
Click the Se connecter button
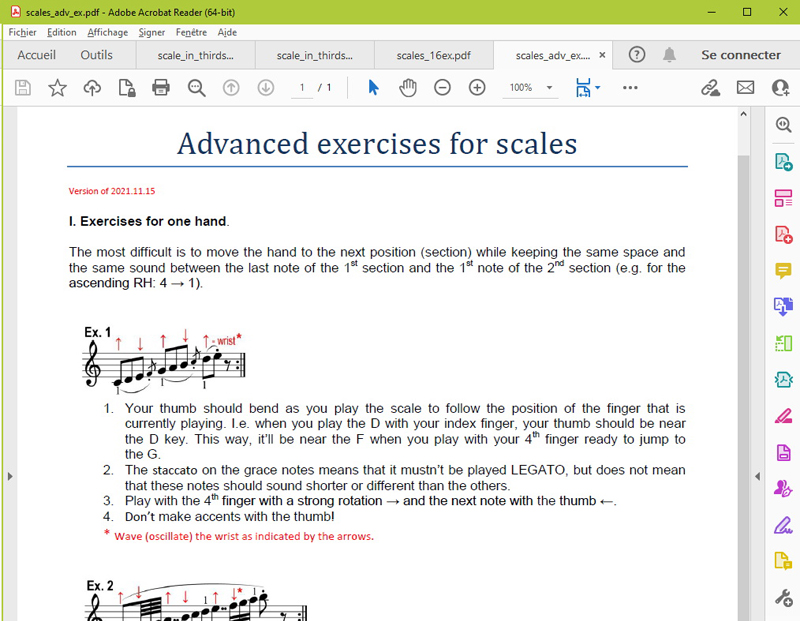741,55
